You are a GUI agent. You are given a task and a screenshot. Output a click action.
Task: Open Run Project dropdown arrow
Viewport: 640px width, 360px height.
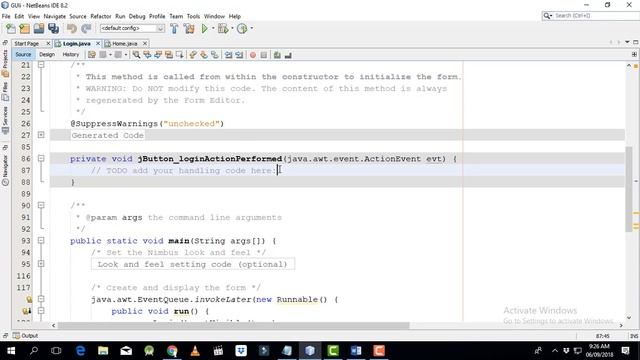(x=213, y=29)
